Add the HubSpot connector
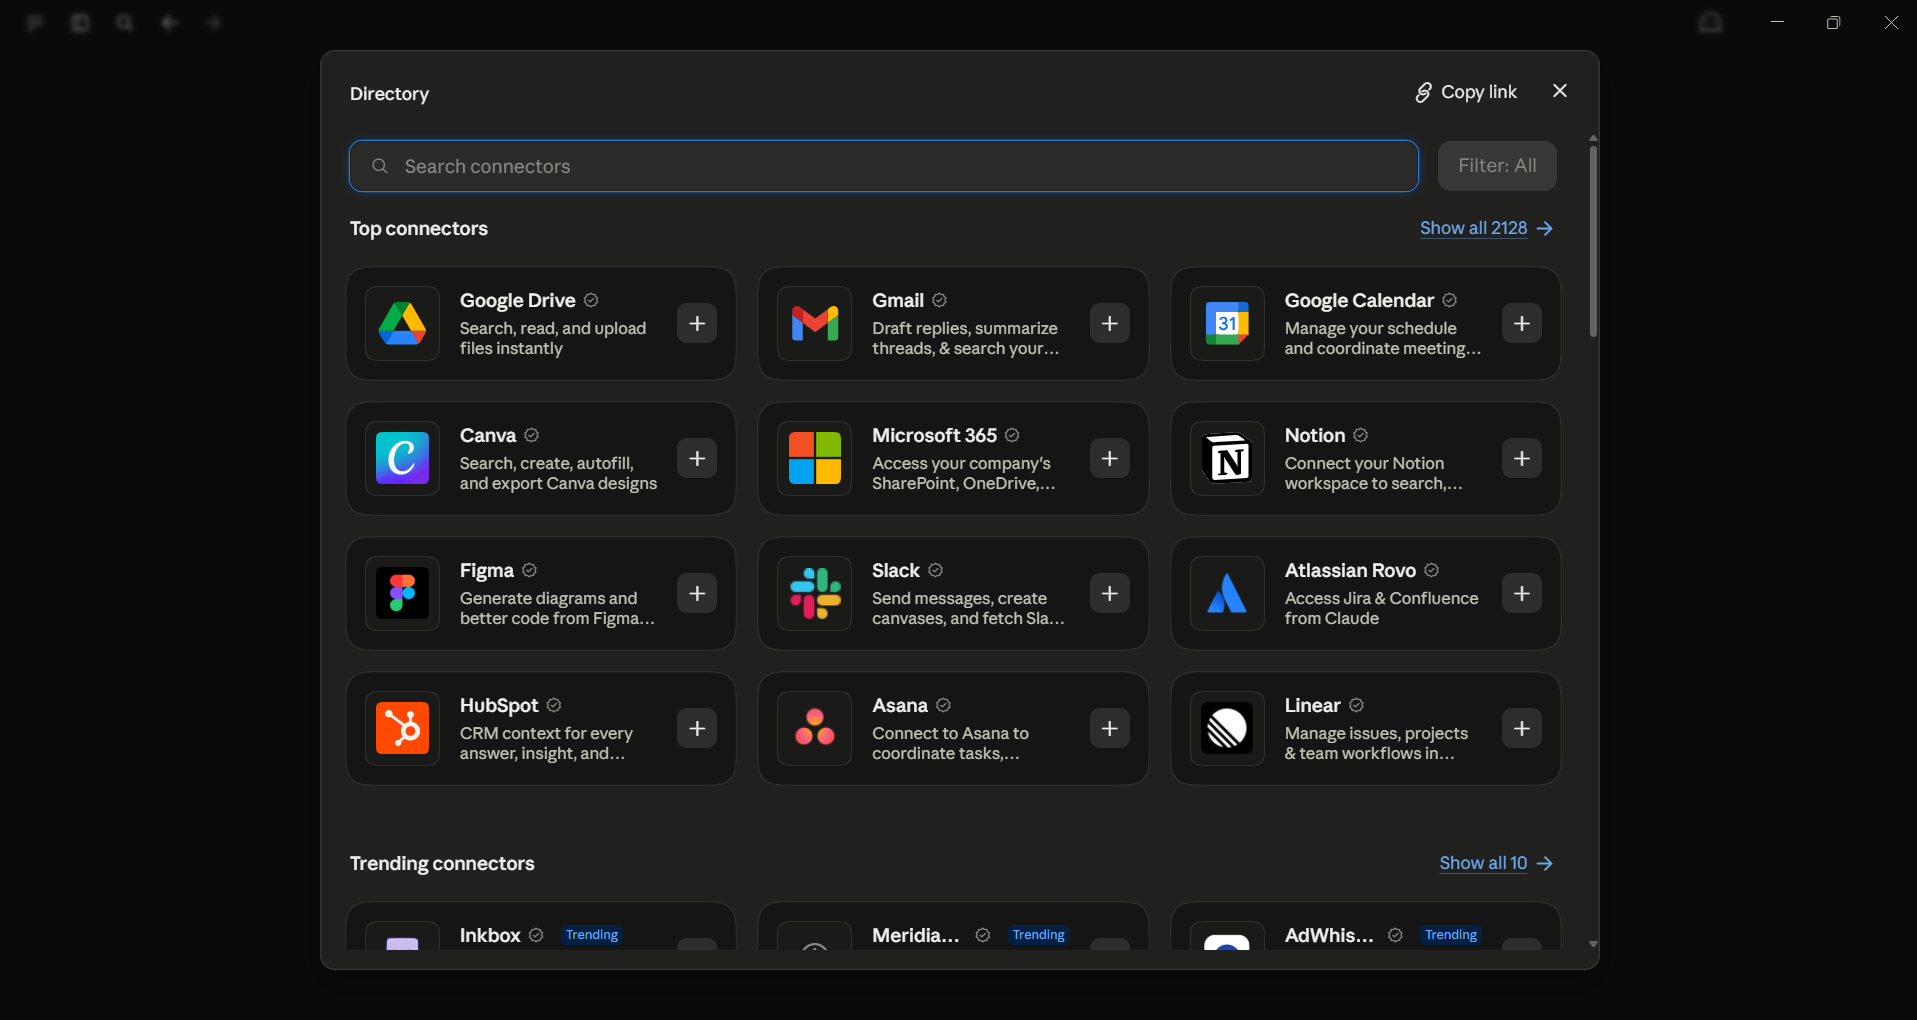The width and height of the screenshot is (1917, 1020). (697, 728)
